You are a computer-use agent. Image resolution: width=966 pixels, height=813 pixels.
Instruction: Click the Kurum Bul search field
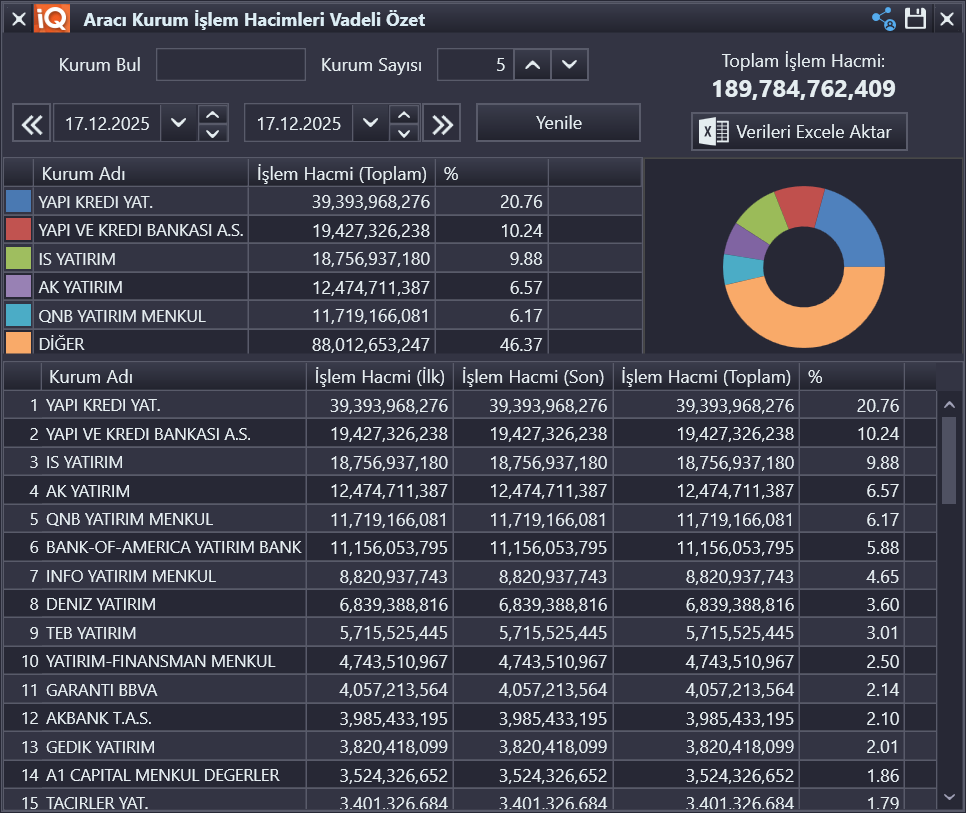click(x=231, y=66)
